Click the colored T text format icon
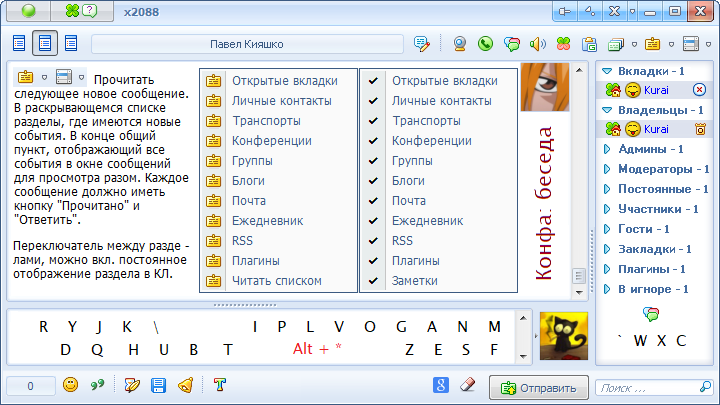This screenshot has width=720, height=405. click(220, 385)
